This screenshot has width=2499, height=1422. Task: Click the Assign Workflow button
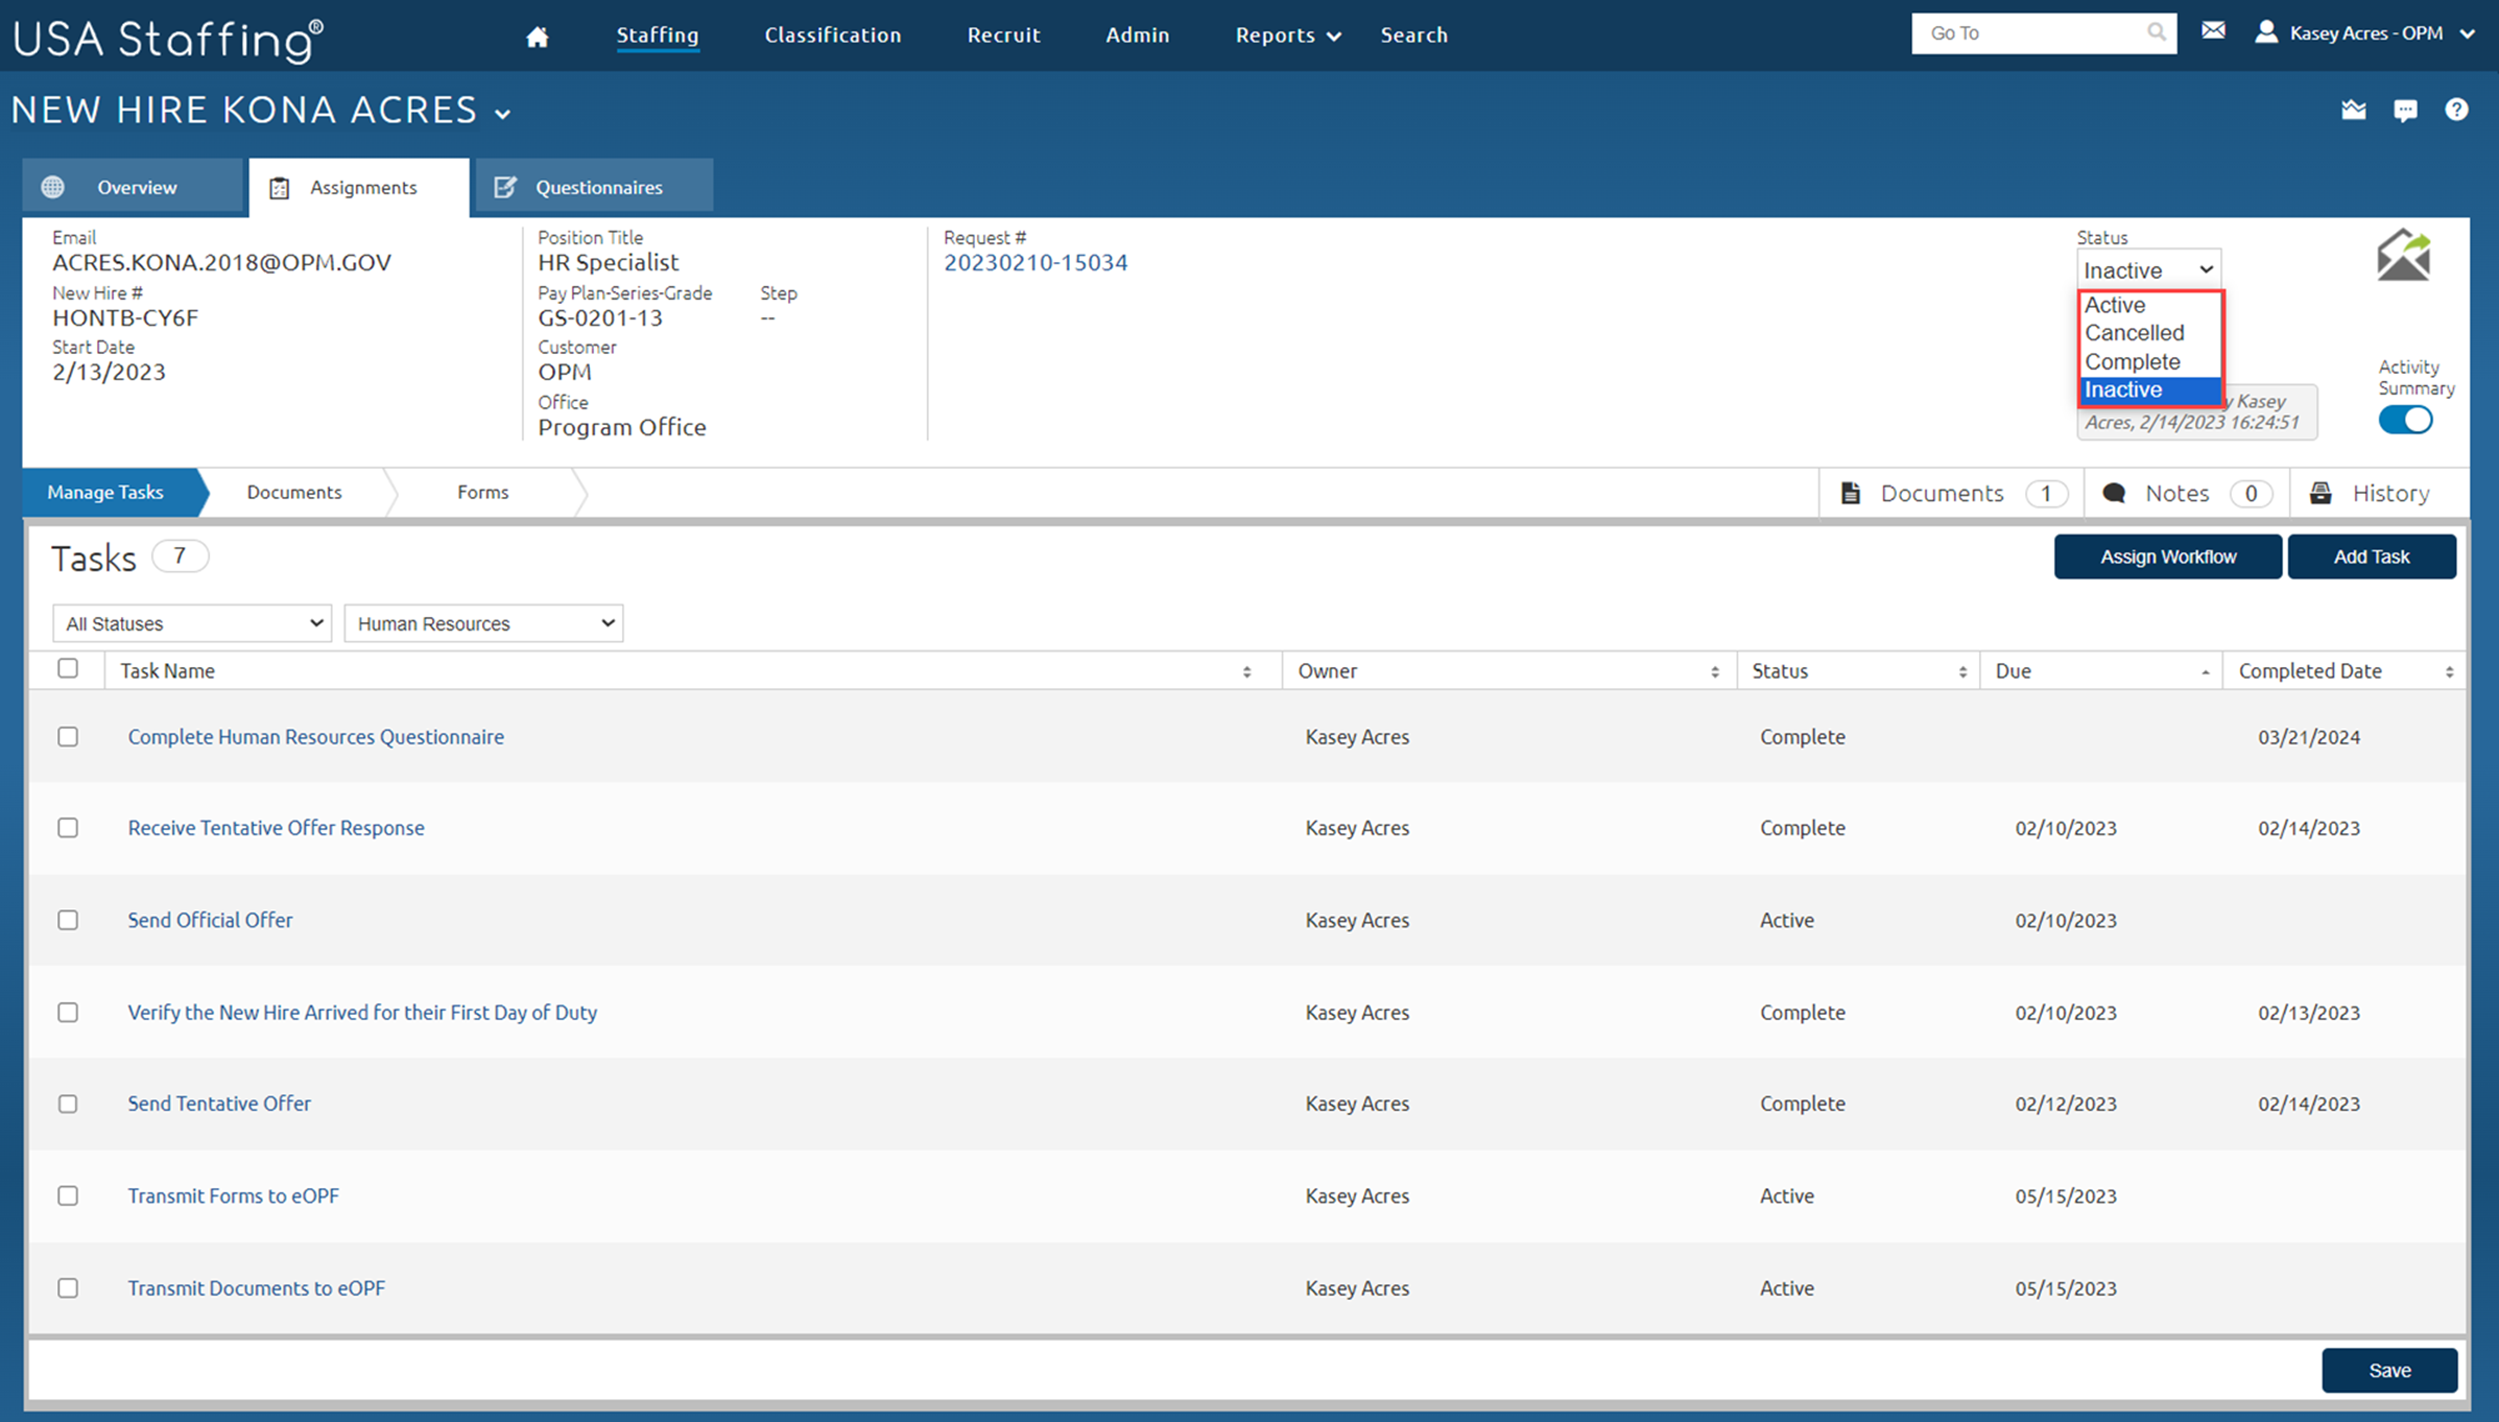click(x=2167, y=556)
